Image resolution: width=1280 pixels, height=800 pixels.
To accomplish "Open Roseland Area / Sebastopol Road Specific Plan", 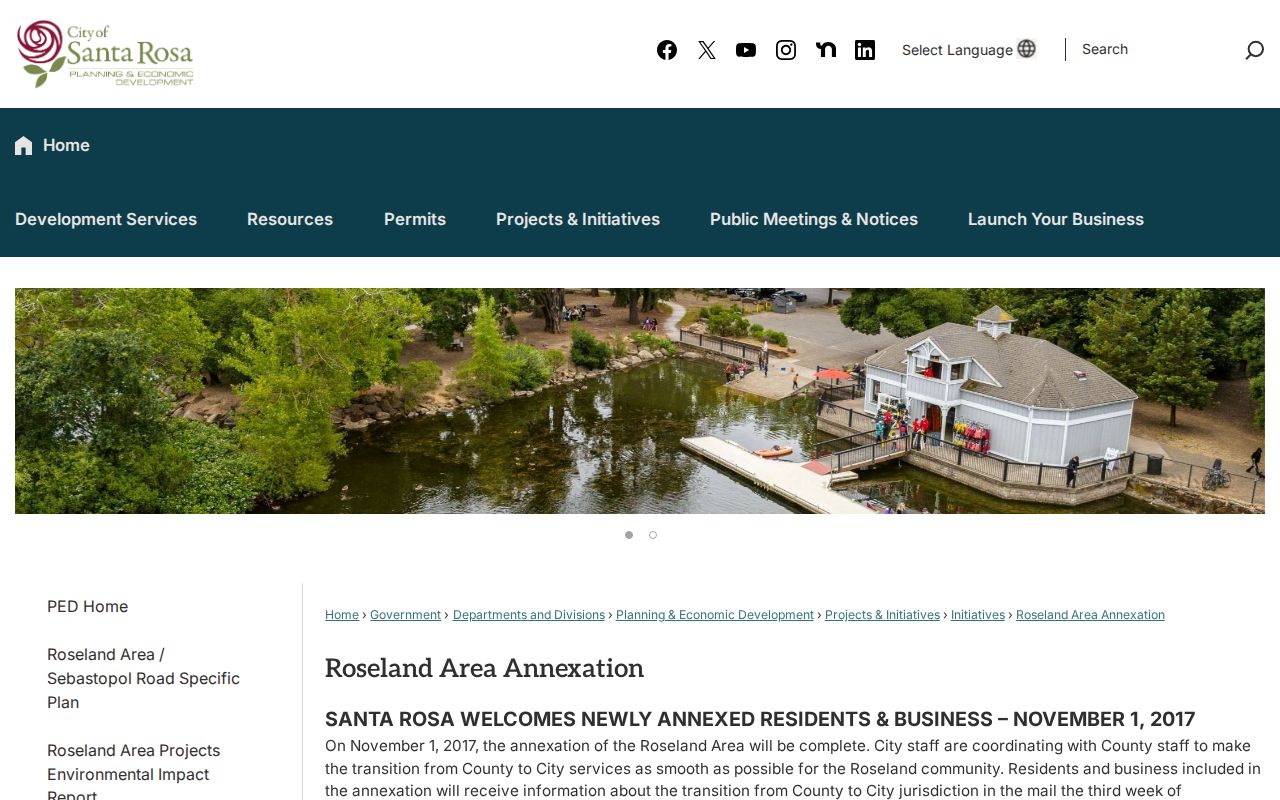I will click(143, 678).
